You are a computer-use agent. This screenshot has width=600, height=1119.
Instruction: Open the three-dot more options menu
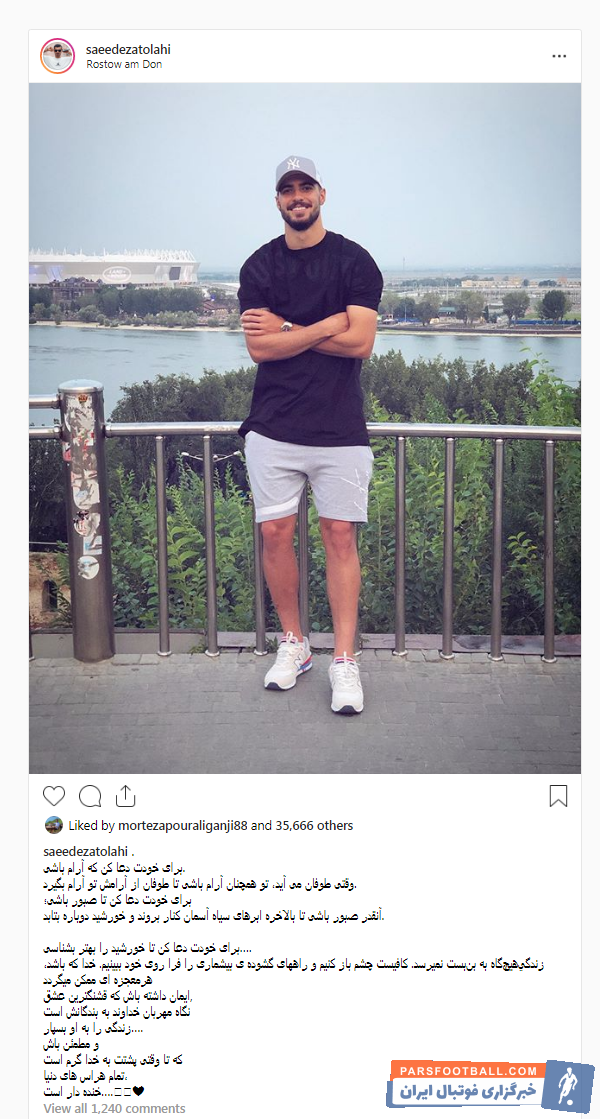tap(559, 56)
